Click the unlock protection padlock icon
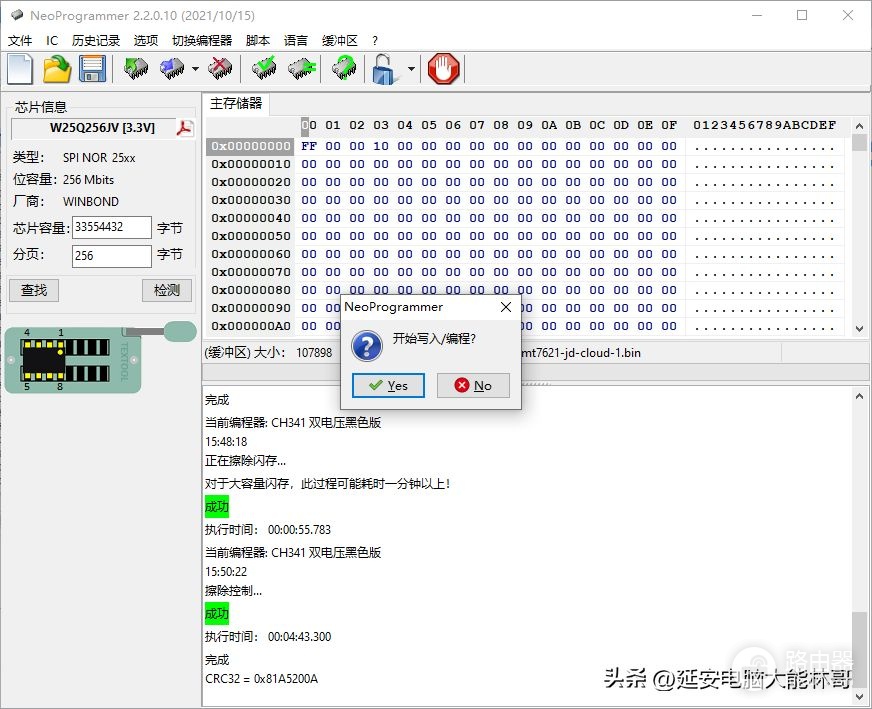This screenshot has height=709, width=872. (385, 69)
